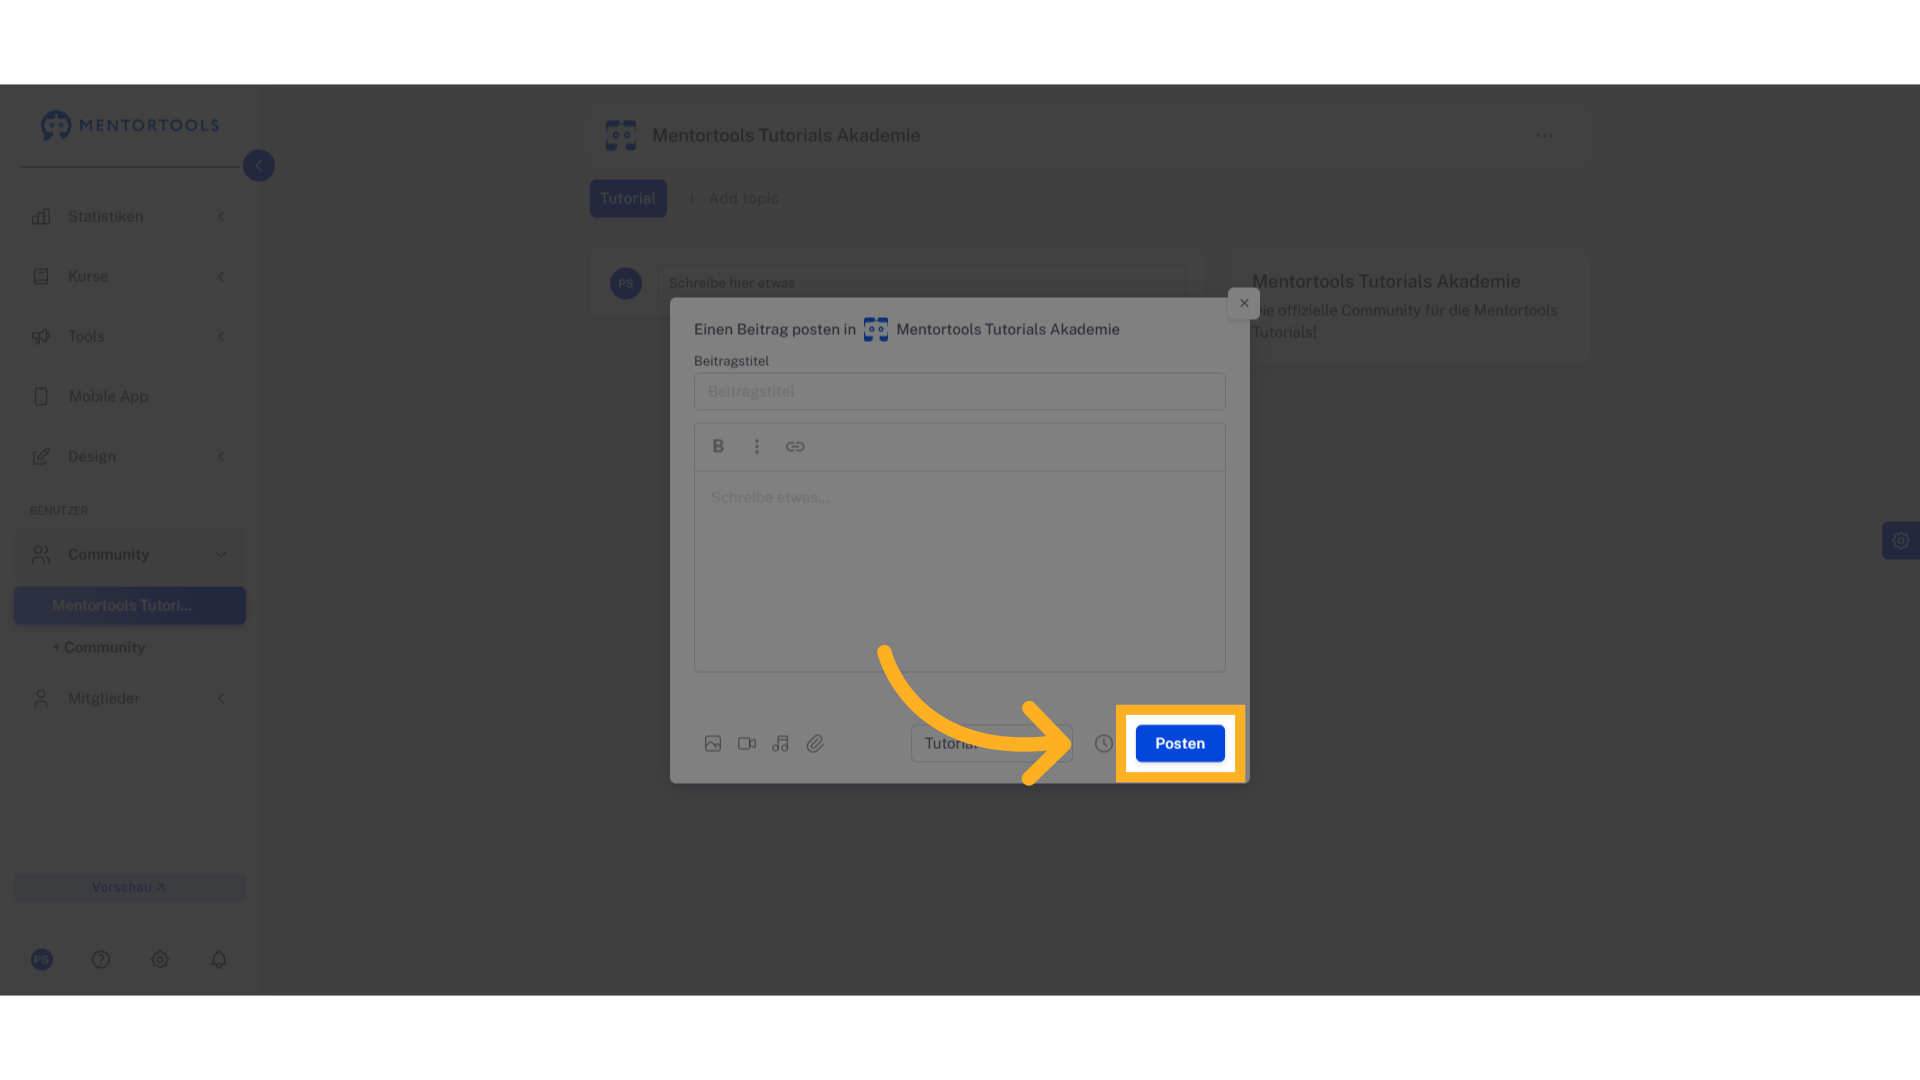Image resolution: width=1920 pixels, height=1080 pixels.
Task: Click the Community people icon
Action: tap(41, 554)
